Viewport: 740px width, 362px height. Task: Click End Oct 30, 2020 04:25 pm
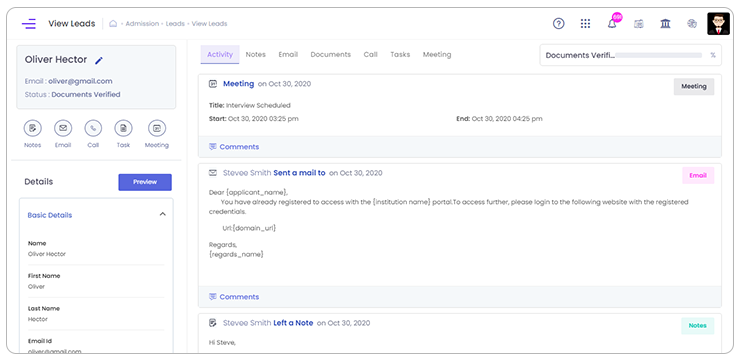pyautogui.click(x=499, y=119)
